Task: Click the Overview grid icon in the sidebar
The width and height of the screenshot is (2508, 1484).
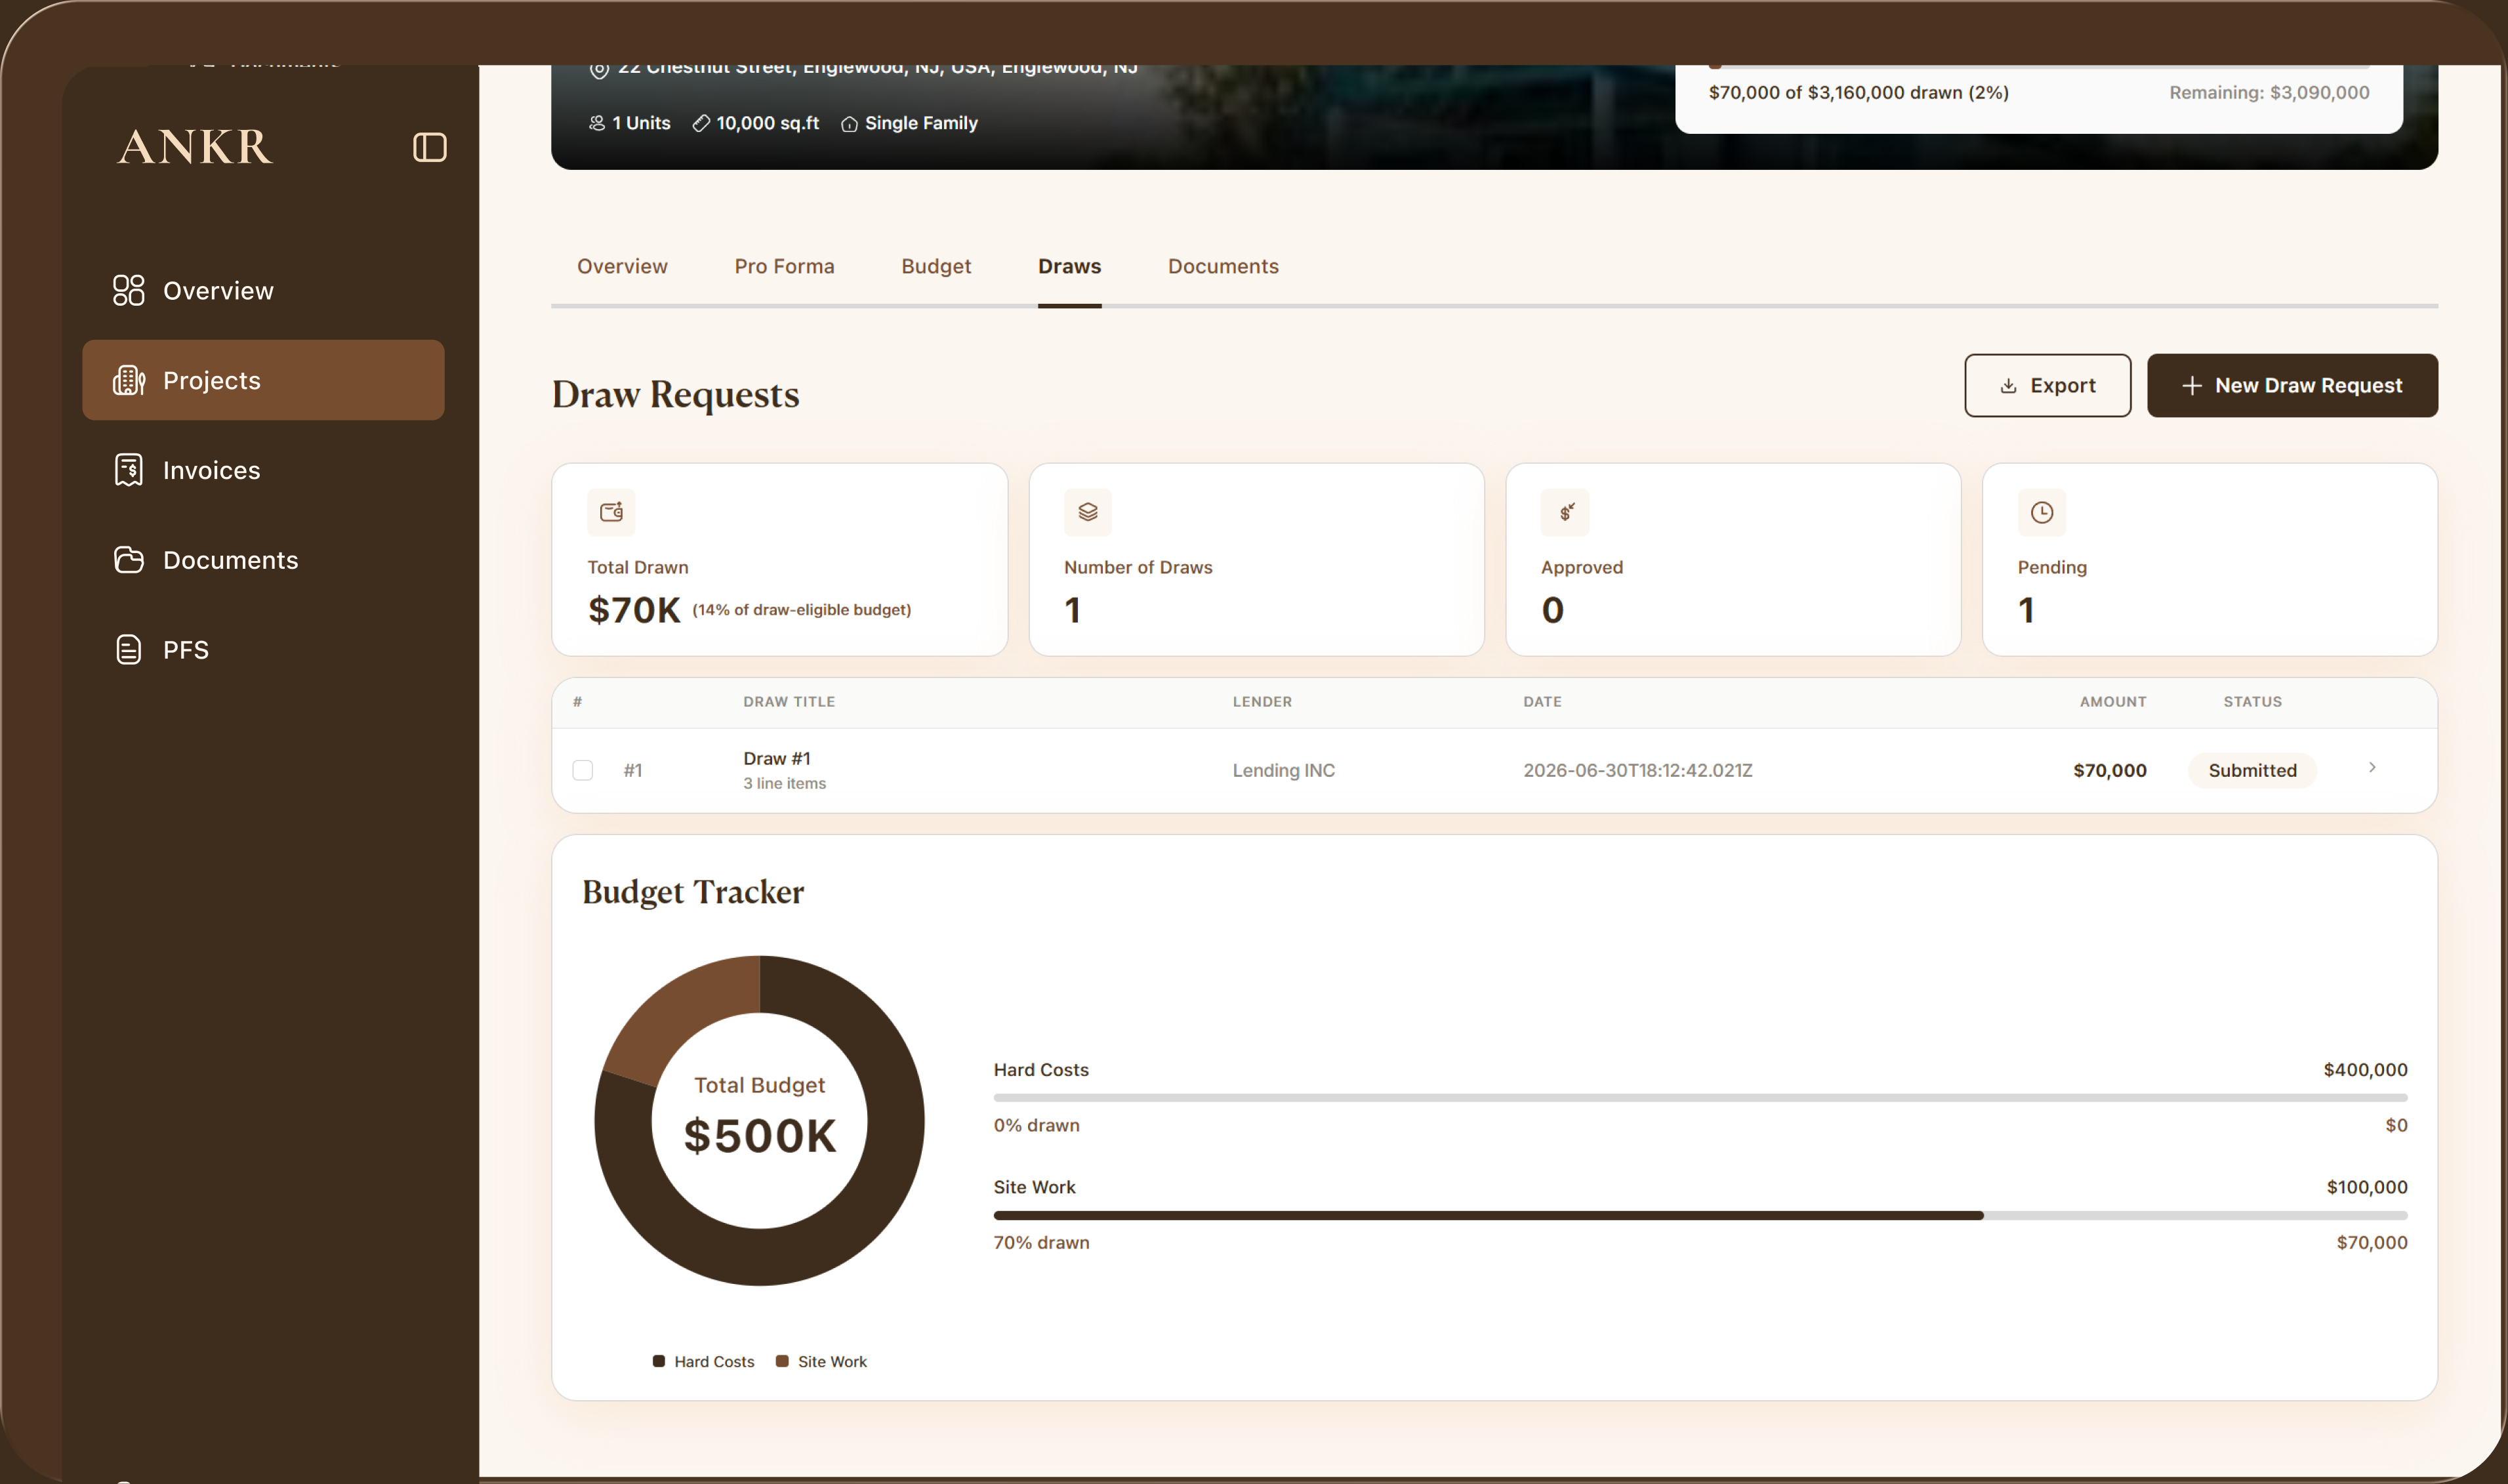Action: 128,290
